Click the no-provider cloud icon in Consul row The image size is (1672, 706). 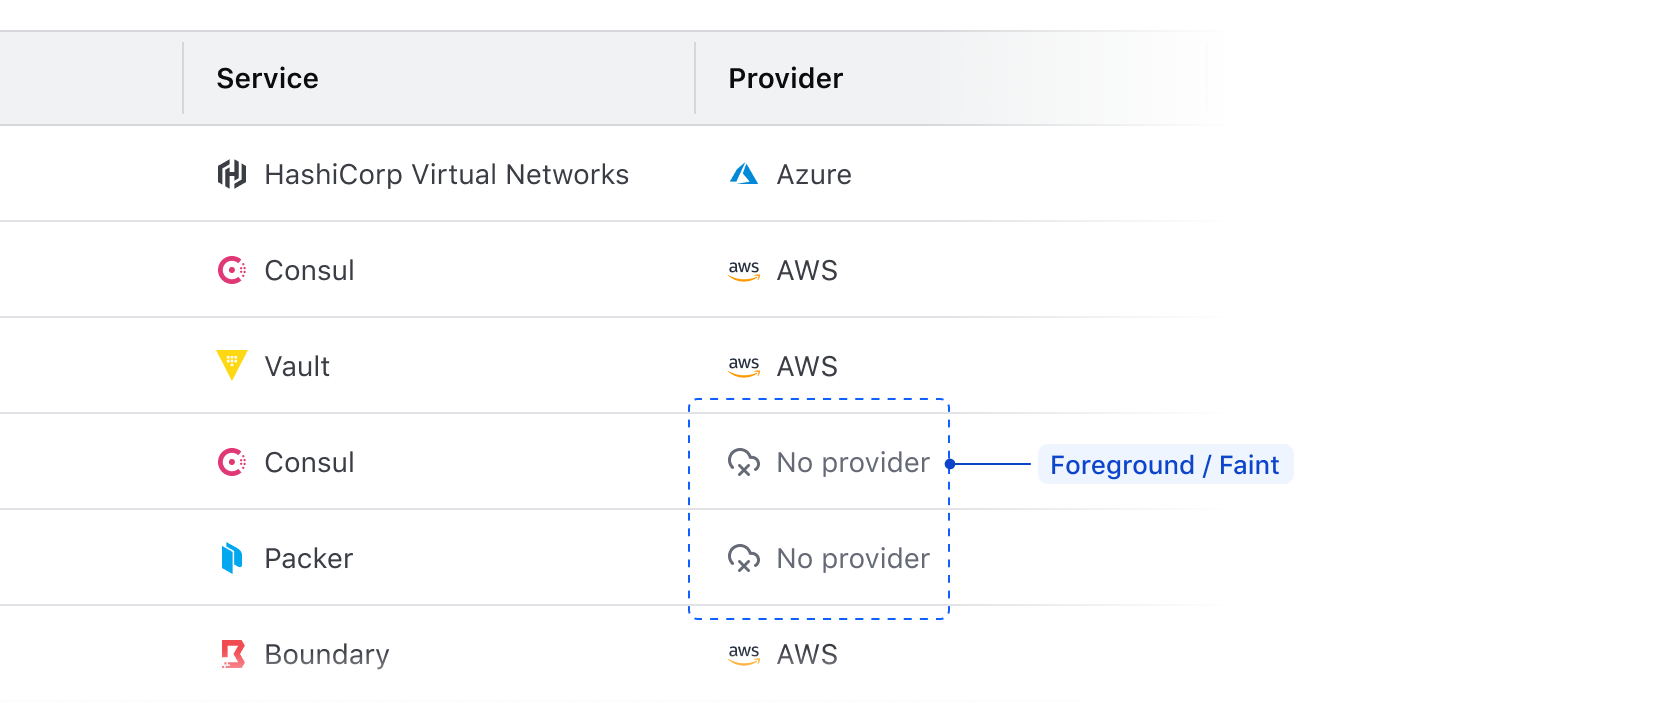(x=744, y=463)
